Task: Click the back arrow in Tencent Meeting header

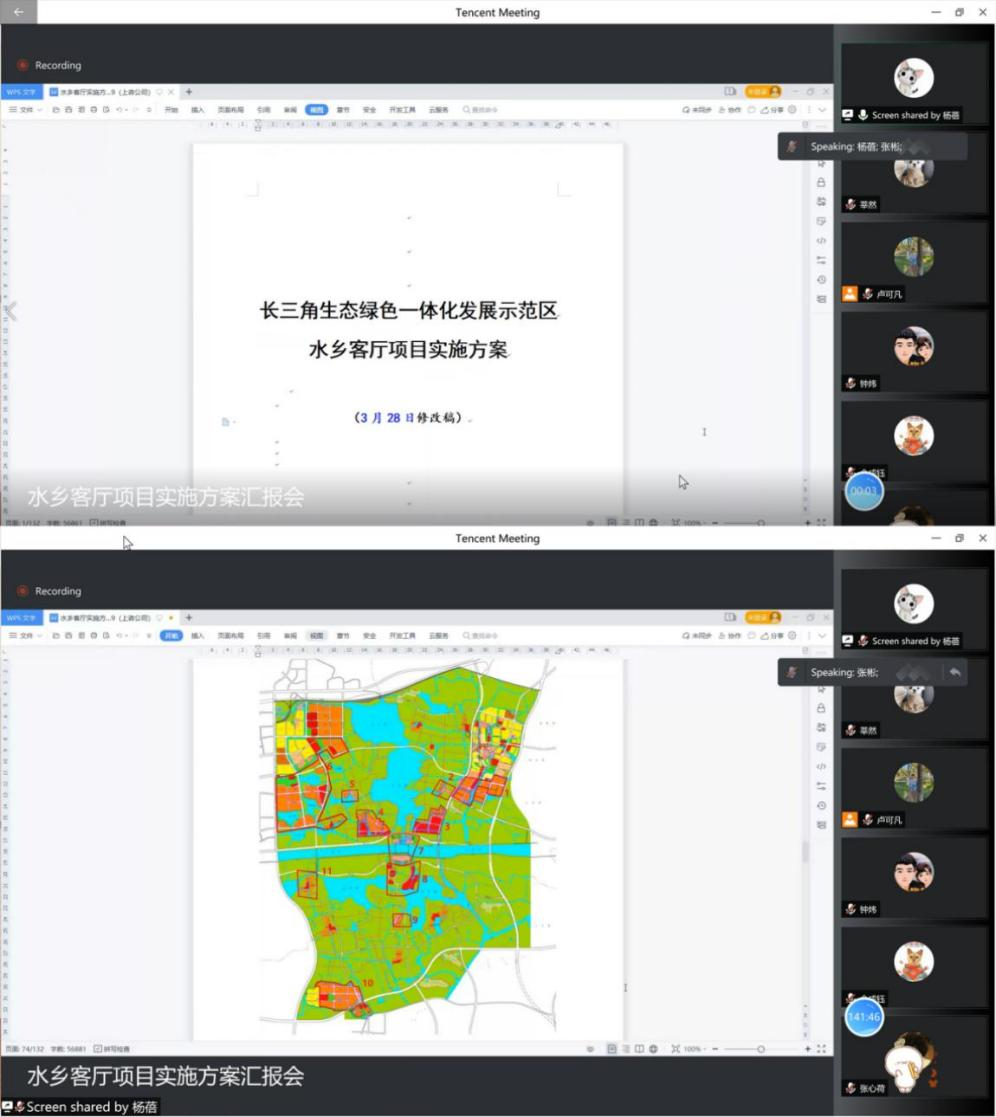Action: click(18, 12)
